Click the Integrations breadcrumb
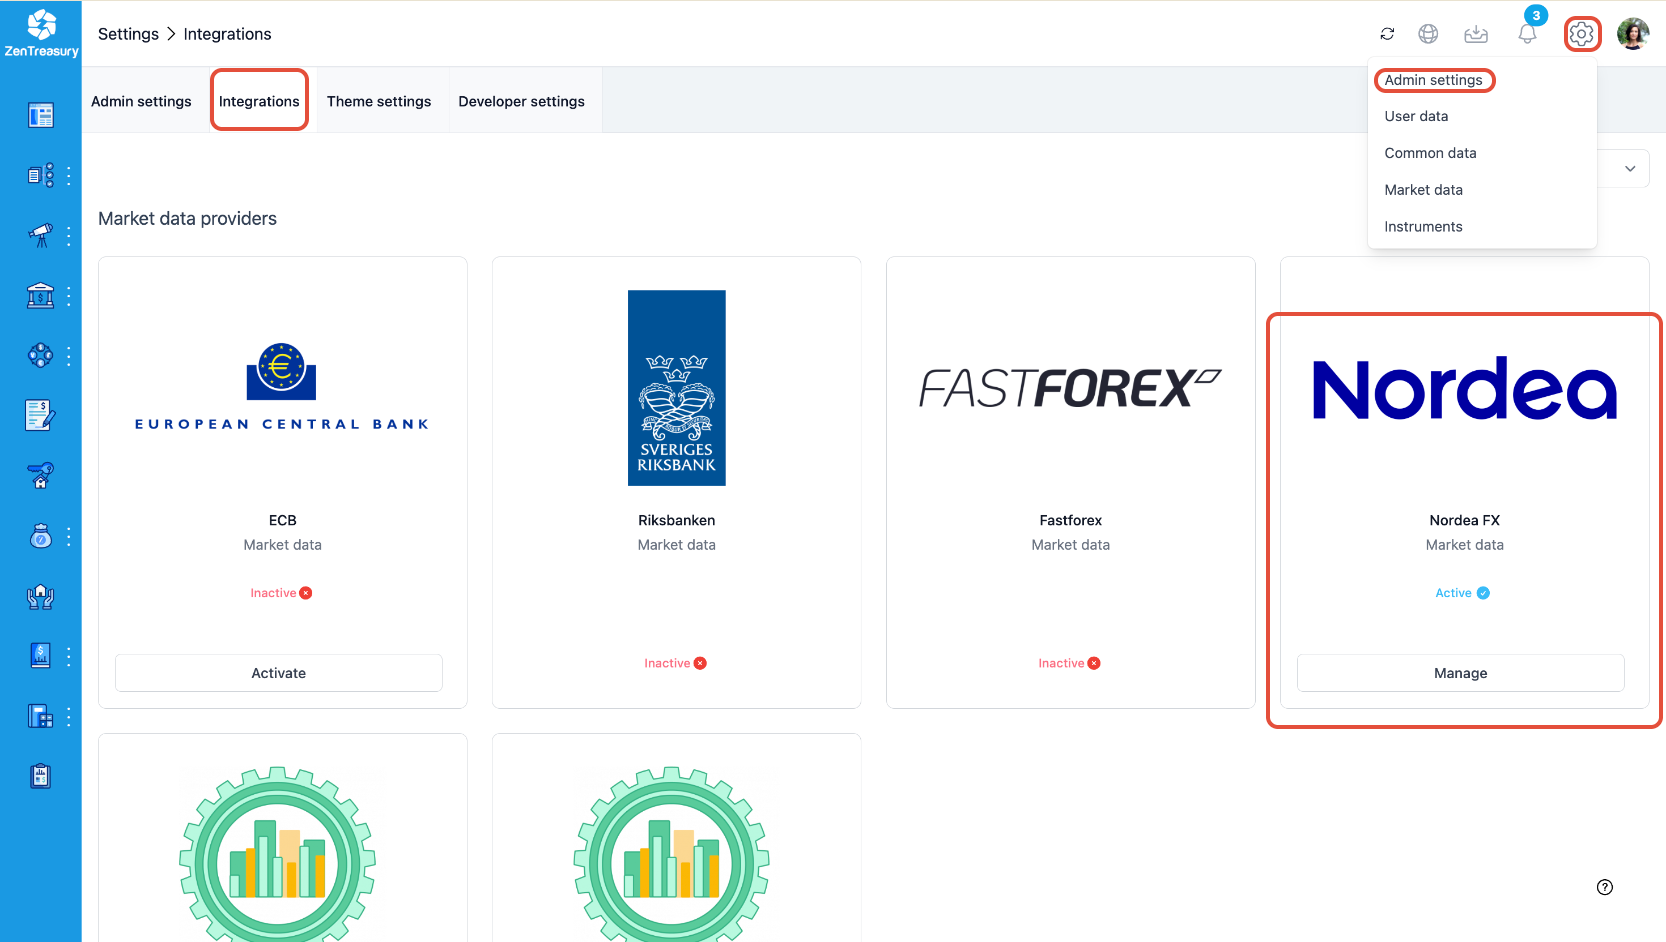1666x942 pixels. point(228,34)
